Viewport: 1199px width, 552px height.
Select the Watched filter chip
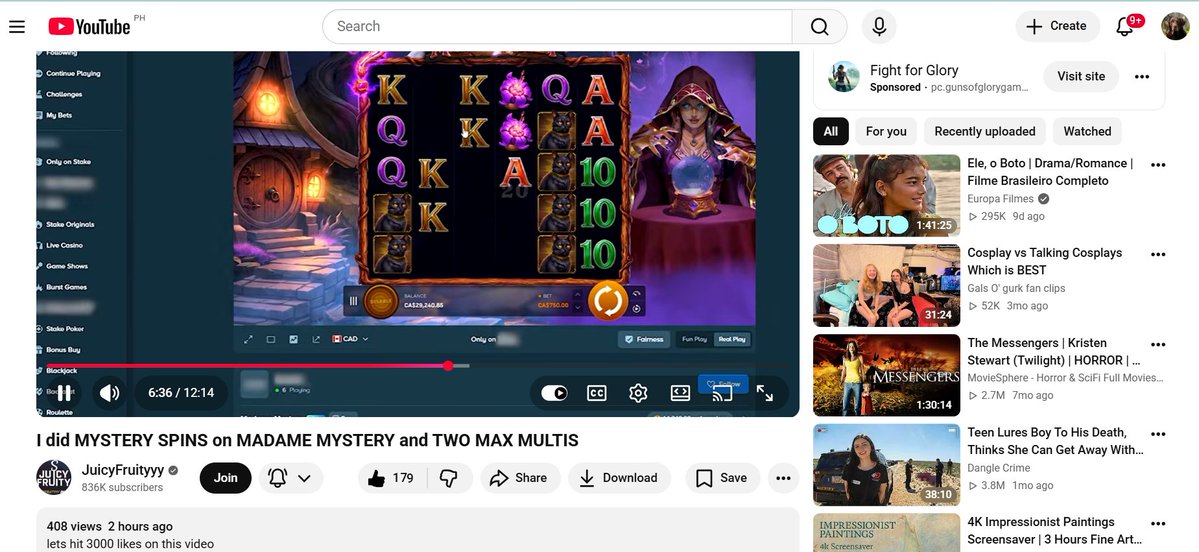[1087, 132]
